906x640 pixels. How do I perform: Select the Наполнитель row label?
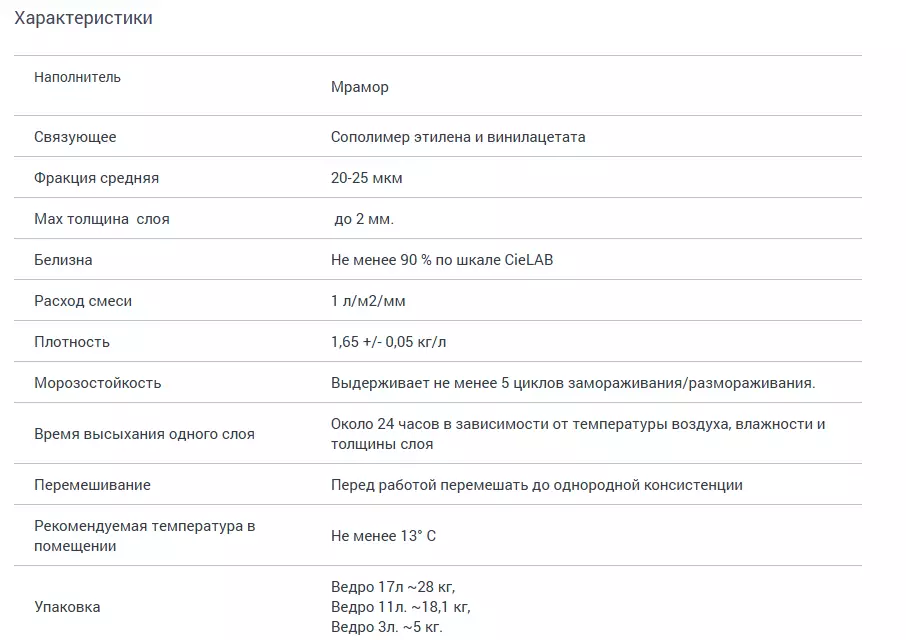77,77
